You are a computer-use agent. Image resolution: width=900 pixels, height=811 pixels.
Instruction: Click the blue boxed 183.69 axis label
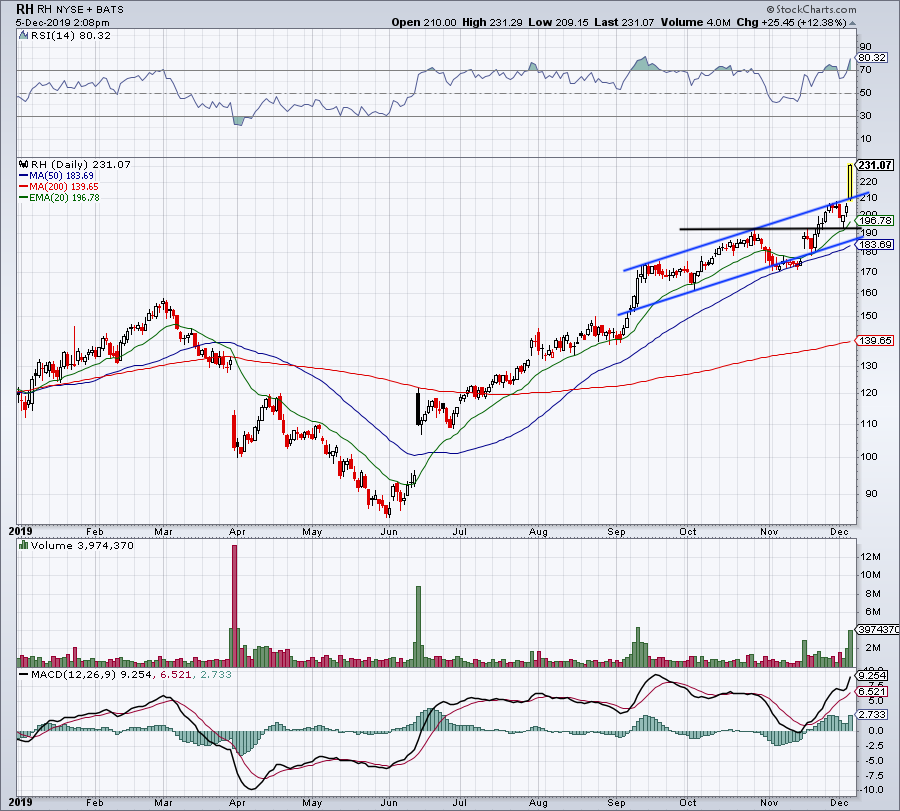coord(876,245)
